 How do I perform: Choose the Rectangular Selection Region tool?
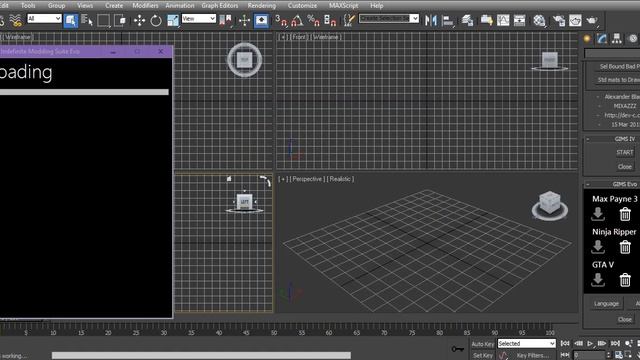pyautogui.click(x=103, y=20)
